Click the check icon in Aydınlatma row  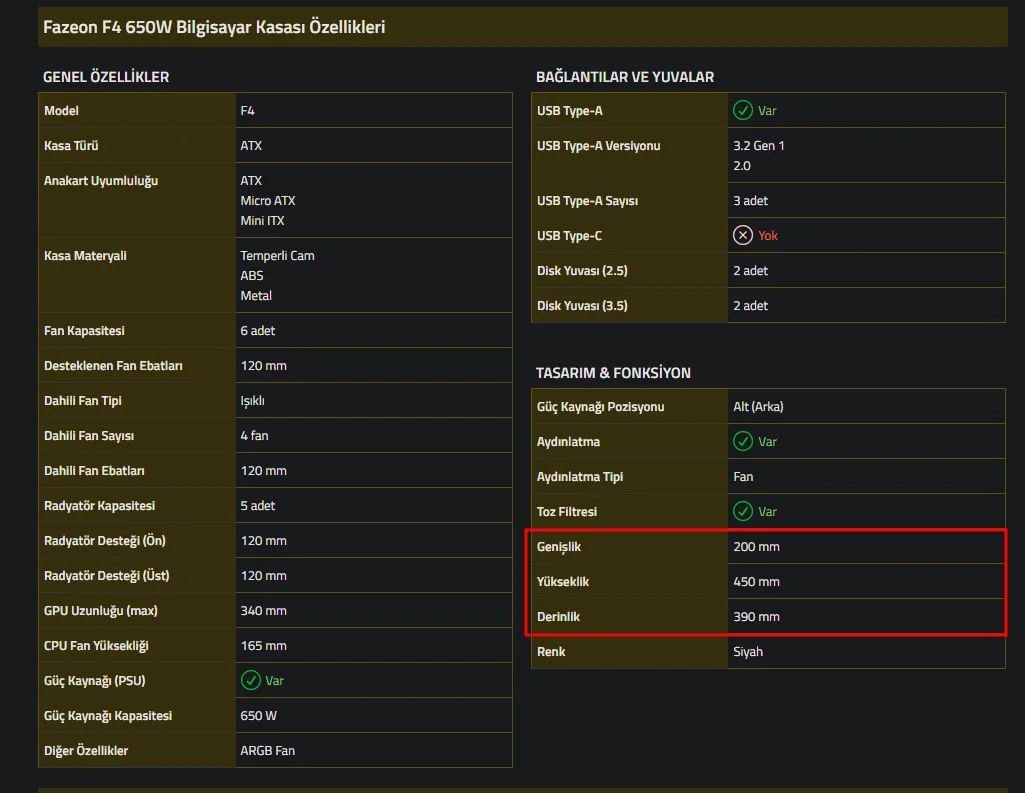(x=743, y=441)
